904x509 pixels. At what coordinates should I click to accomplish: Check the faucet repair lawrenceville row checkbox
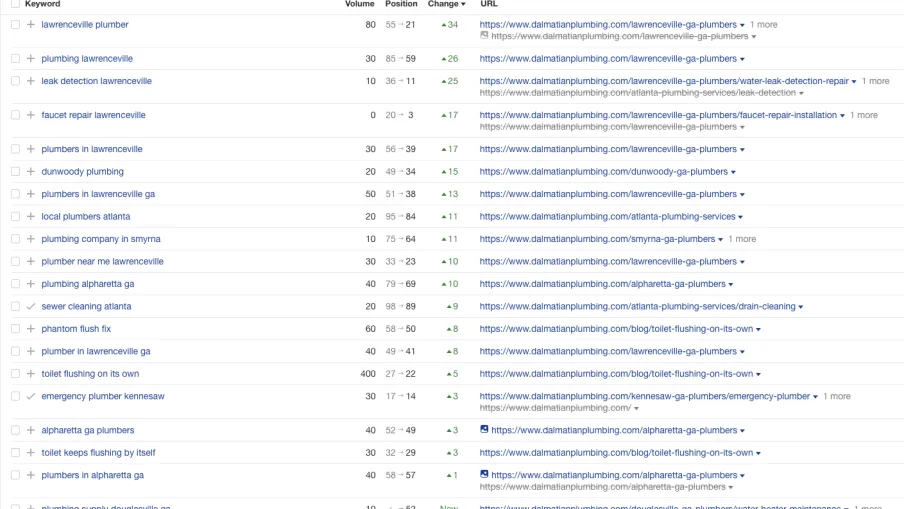tap(16, 115)
